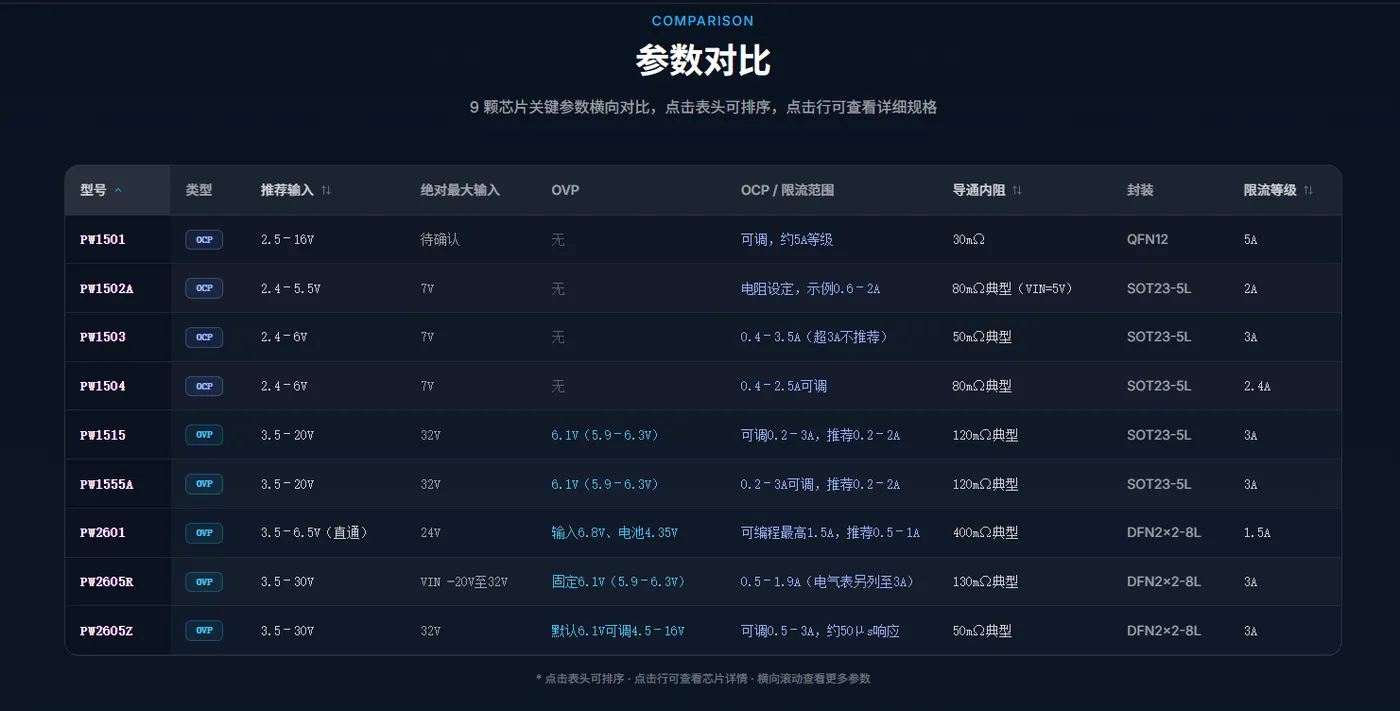Click 固定6.1V(5.9–6.3V) OVP cell
This screenshot has height=711, width=1400.
(x=618, y=582)
